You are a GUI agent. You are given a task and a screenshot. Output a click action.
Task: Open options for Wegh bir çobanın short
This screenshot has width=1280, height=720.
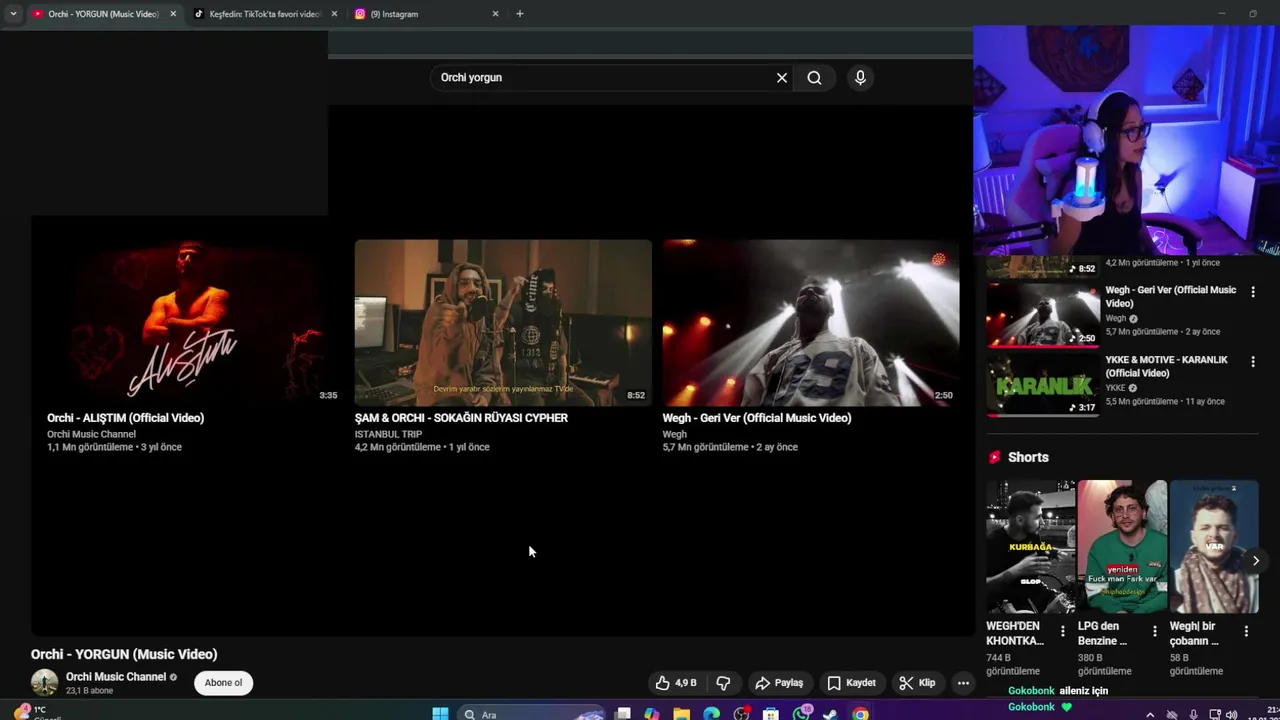1246,632
